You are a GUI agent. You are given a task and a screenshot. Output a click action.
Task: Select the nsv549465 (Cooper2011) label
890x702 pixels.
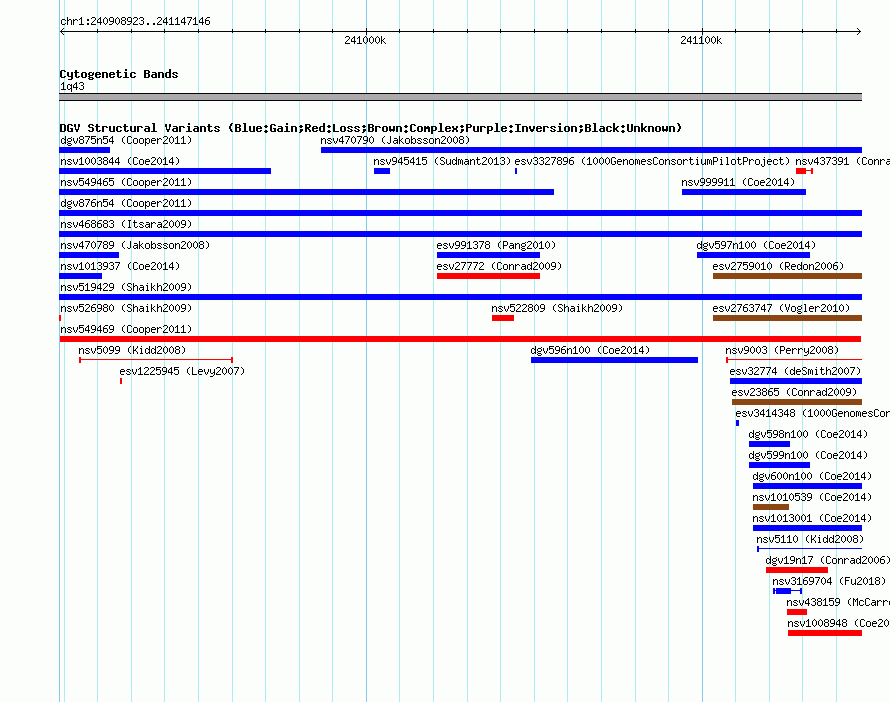[126, 182]
